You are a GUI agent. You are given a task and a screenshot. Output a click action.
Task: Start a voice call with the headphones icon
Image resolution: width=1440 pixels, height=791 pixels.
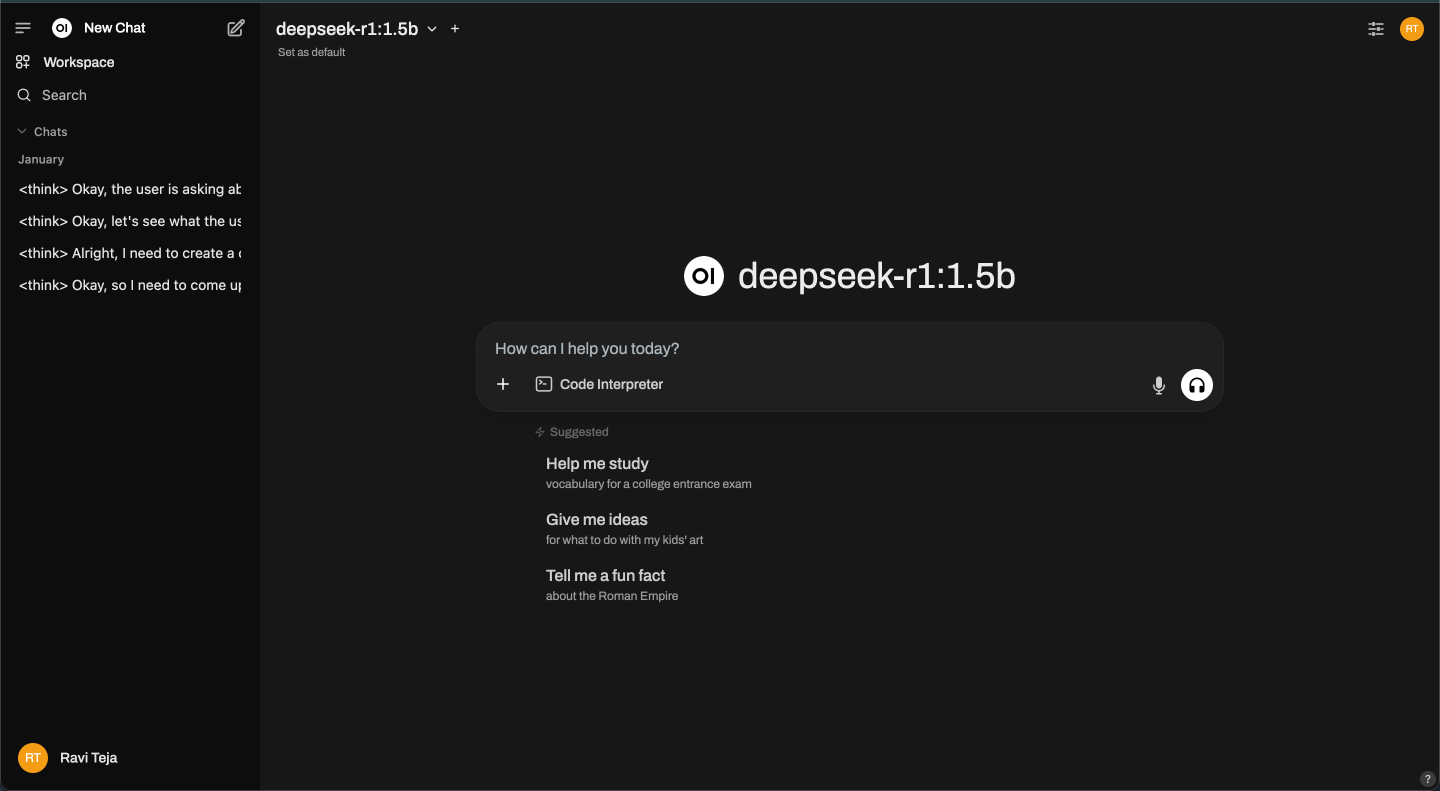(x=1196, y=384)
